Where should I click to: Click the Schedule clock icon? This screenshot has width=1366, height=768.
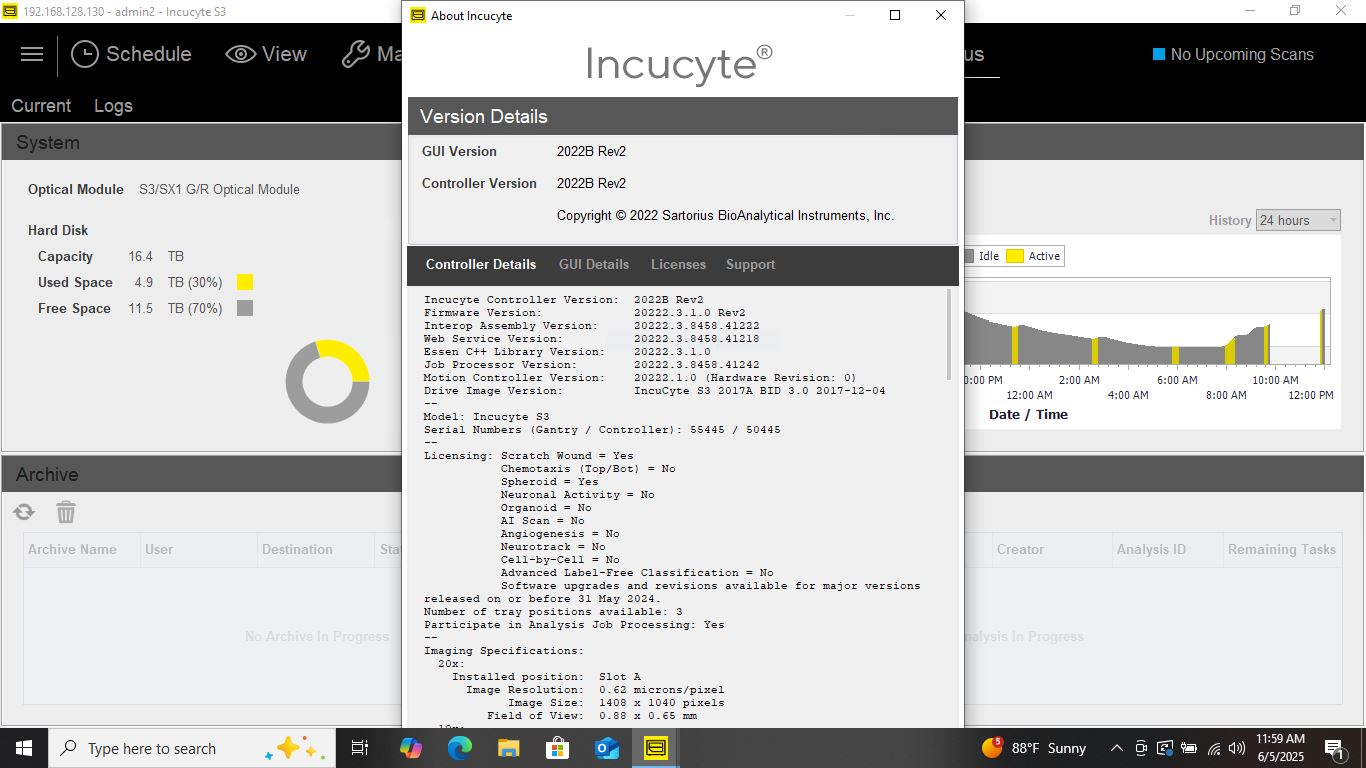click(x=85, y=54)
